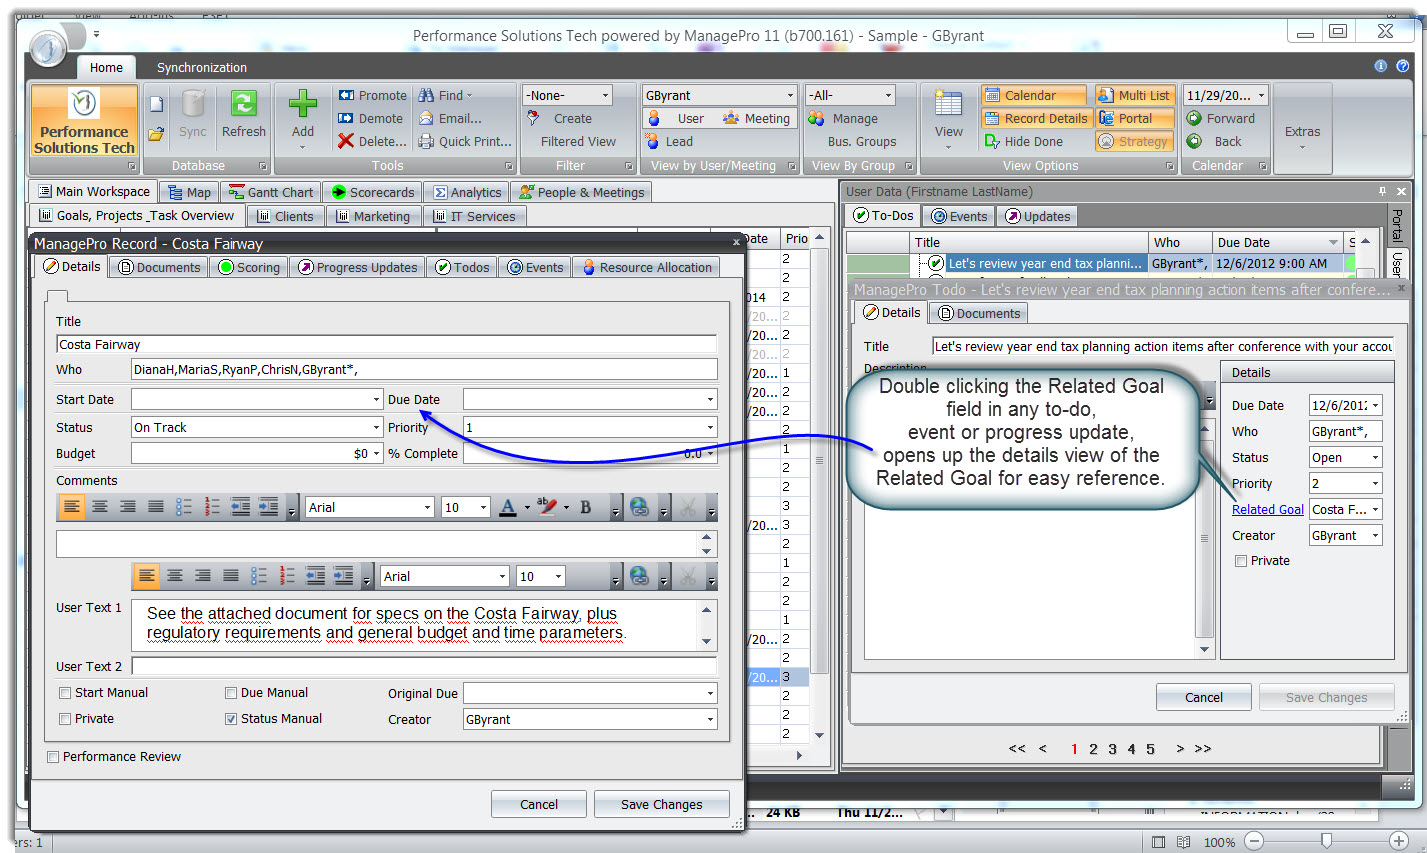1427x853 pixels.
Task: Click the help icon in ribbon corner
Action: tap(1403, 66)
